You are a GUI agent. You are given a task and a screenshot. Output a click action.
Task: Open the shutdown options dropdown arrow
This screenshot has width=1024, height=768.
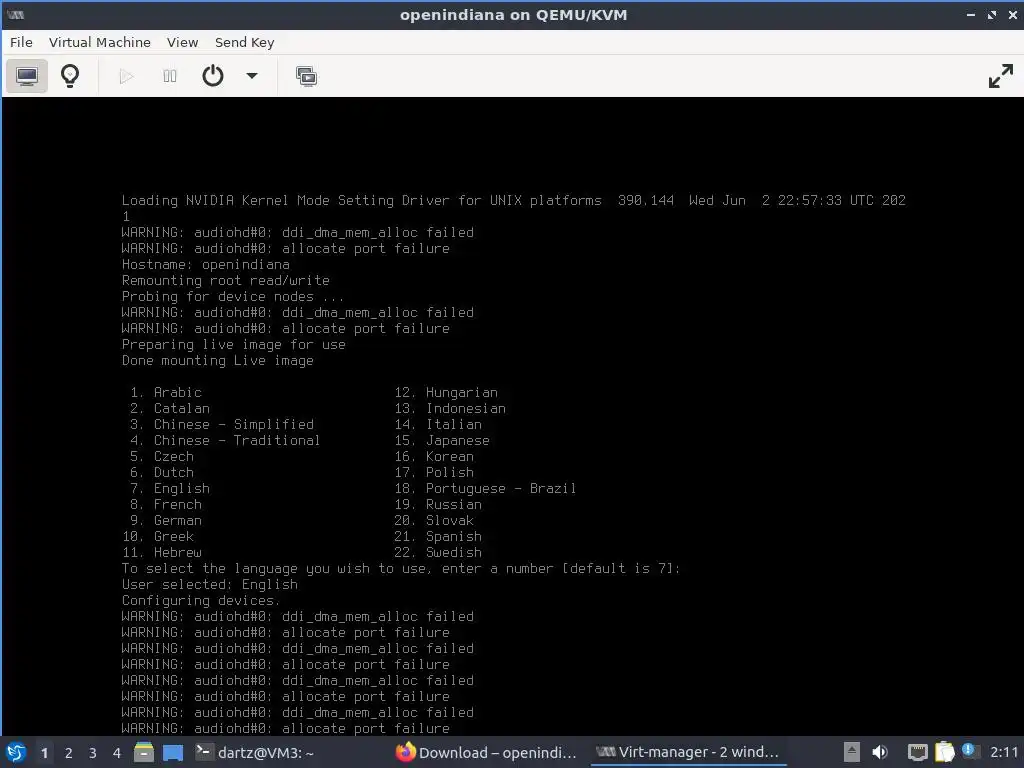coord(252,76)
